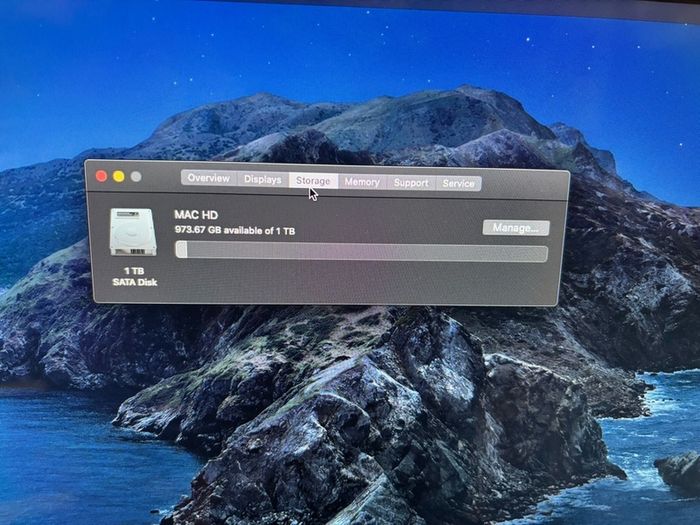Click the MAC HD volume name
The width and height of the screenshot is (700, 525).
tap(196, 215)
